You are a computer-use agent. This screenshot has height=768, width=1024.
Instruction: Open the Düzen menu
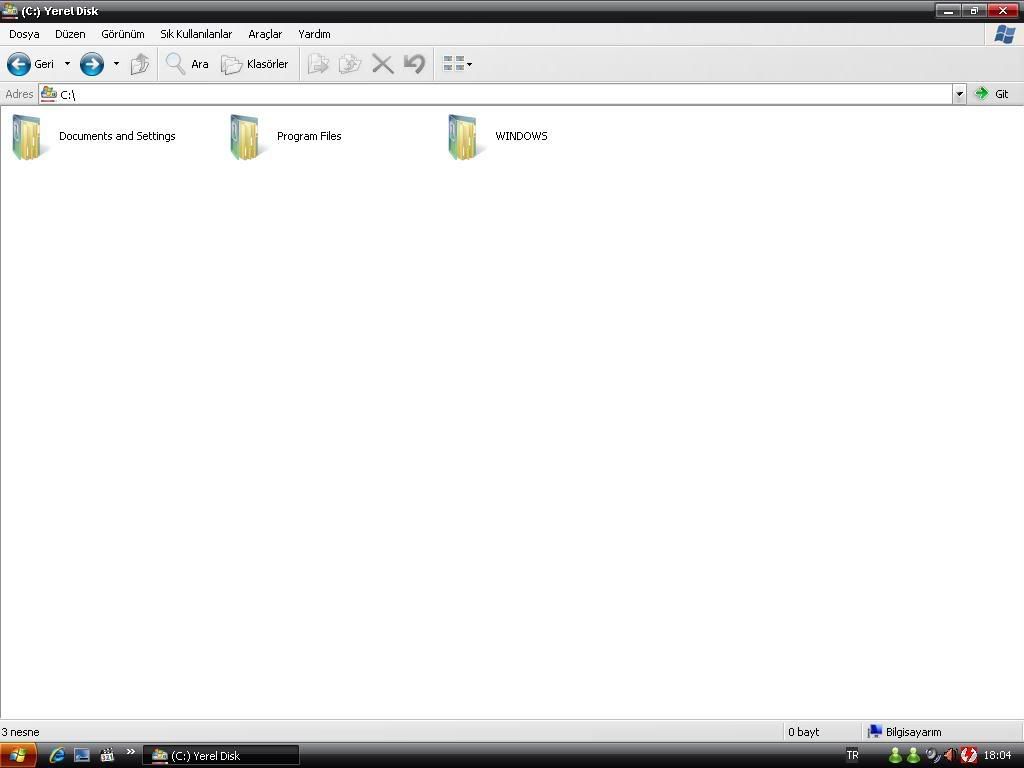pyautogui.click(x=70, y=34)
